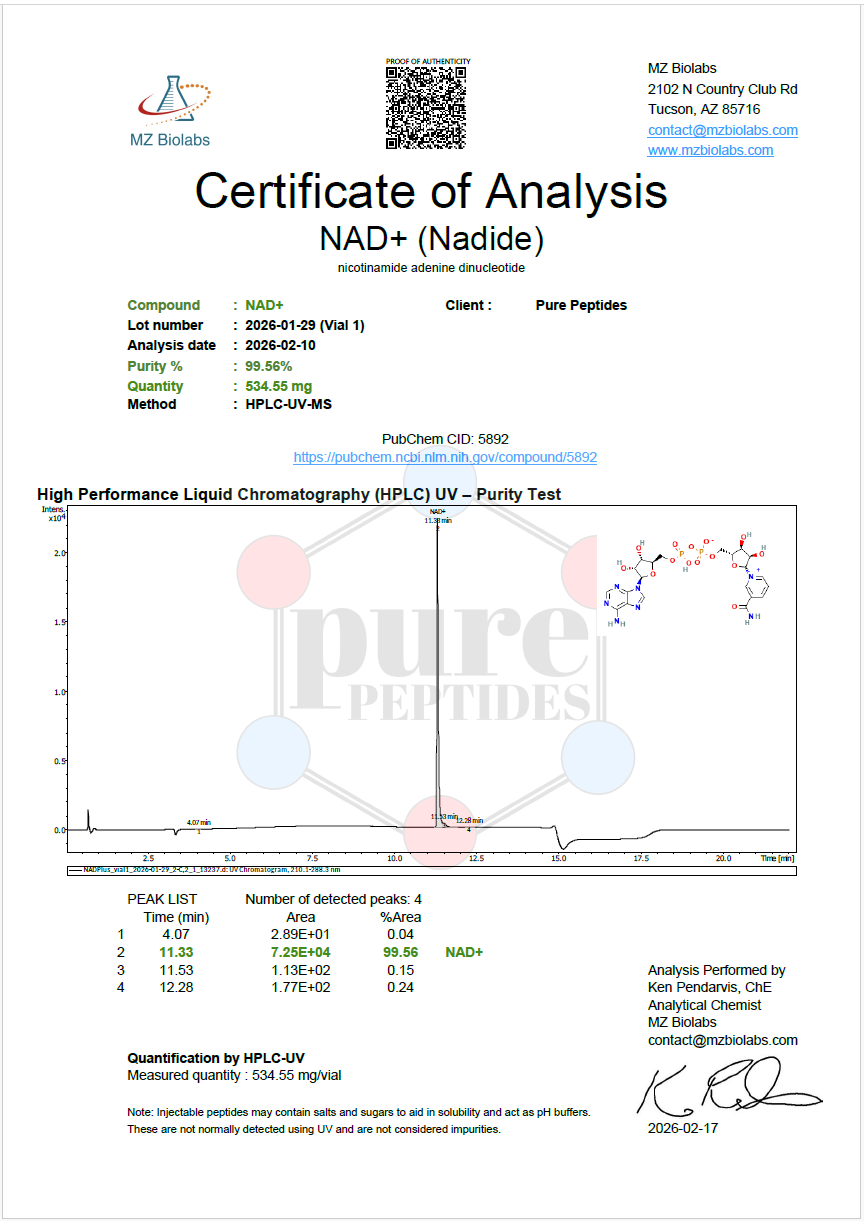This screenshot has height=1221, width=864.
Task: Click the lot number value '2026-01-29 (Vial 1)'
Action: click(305, 325)
